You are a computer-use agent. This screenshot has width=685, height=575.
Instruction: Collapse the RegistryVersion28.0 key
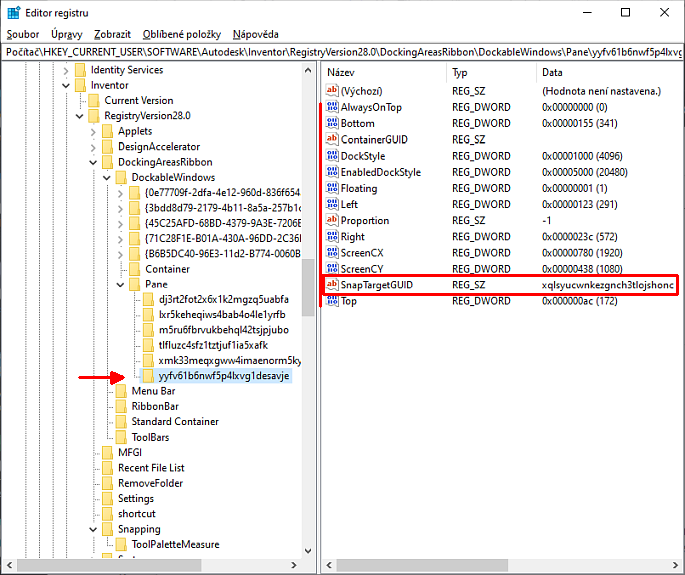(80, 116)
